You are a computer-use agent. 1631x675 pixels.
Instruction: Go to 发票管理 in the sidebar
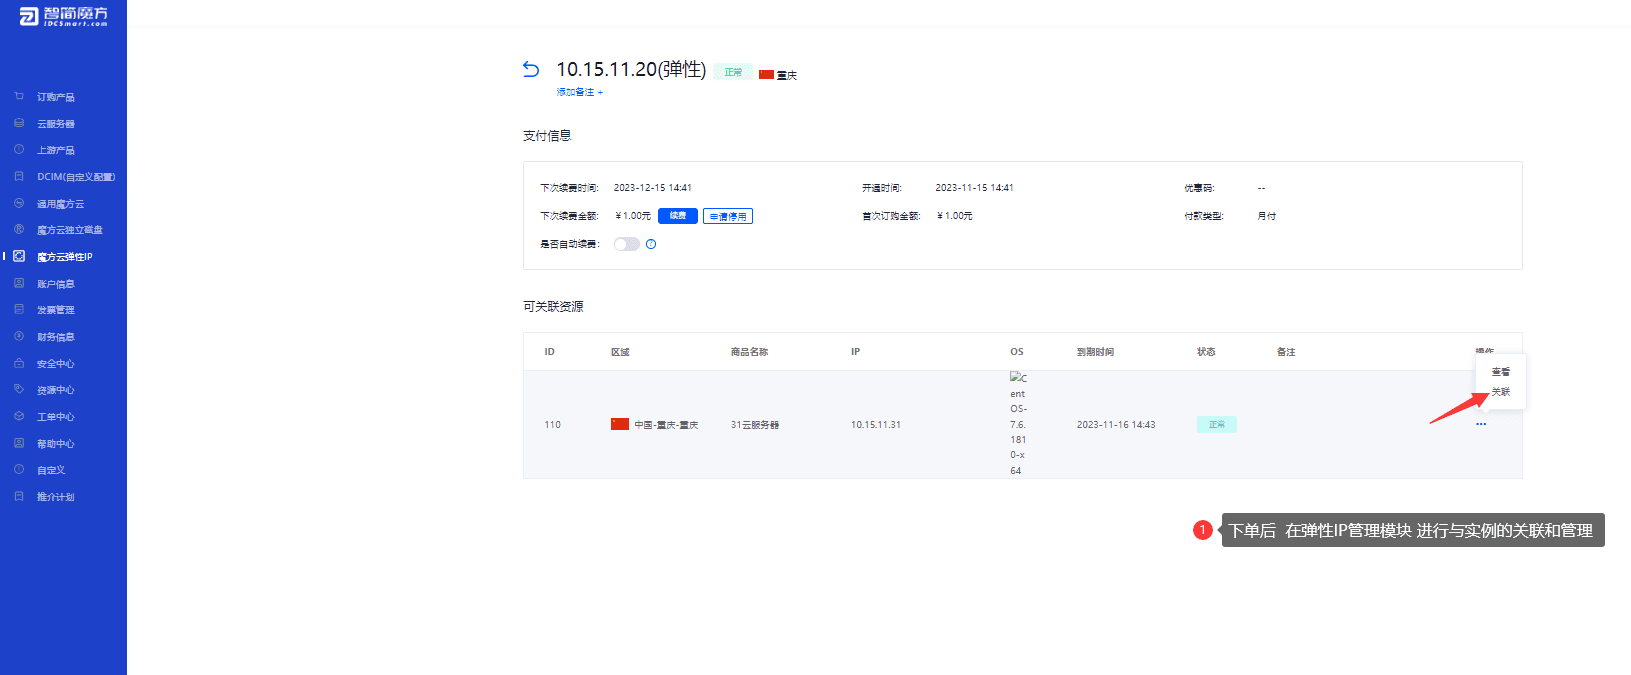pos(56,310)
